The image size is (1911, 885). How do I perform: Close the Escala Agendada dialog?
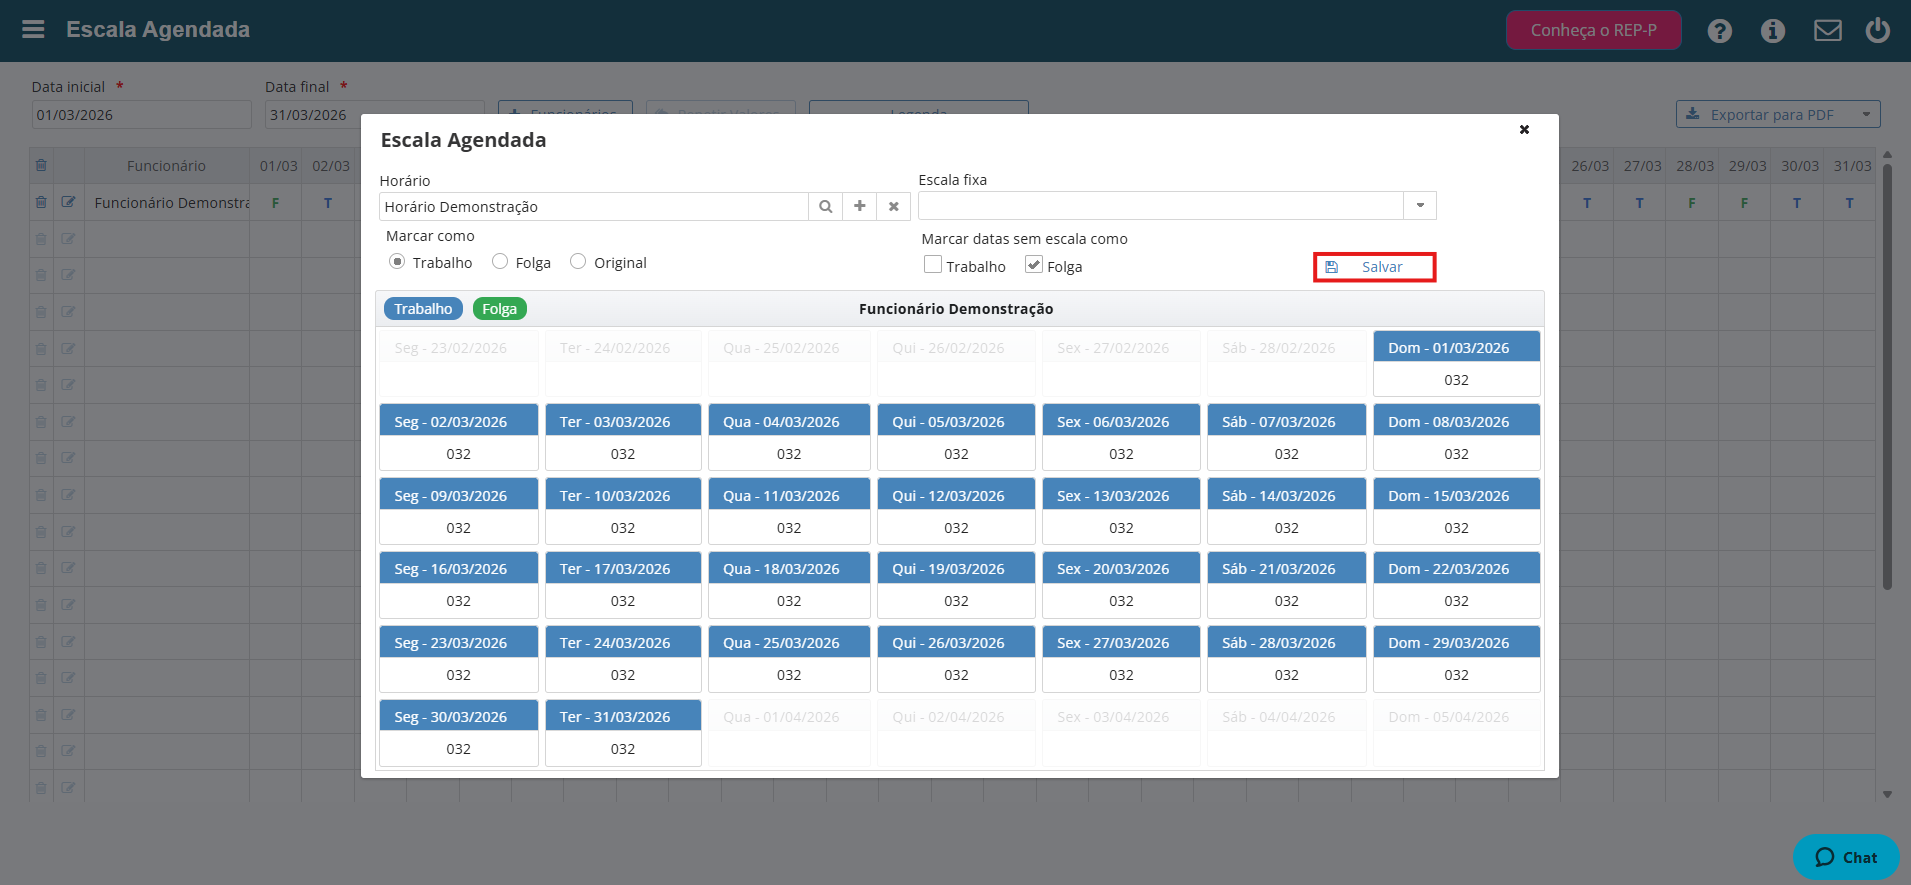tap(1524, 129)
